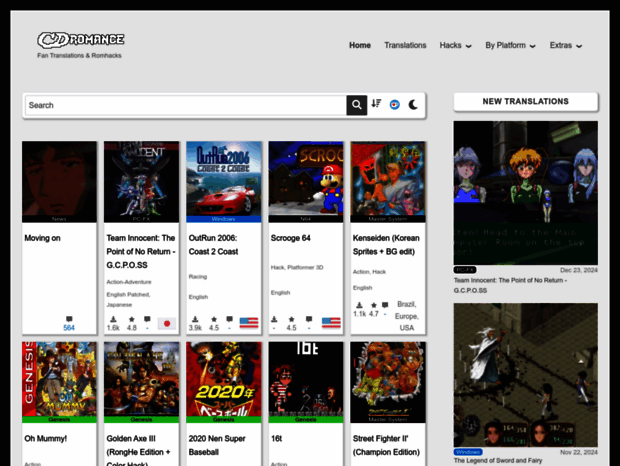Open the Translations menu item

(x=405, y=45)
